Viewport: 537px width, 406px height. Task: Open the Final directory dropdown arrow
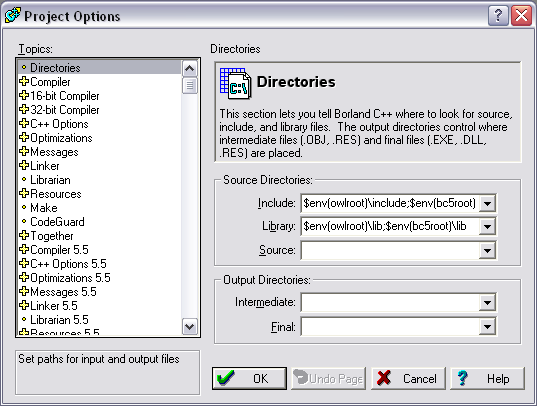click(487, 327)
